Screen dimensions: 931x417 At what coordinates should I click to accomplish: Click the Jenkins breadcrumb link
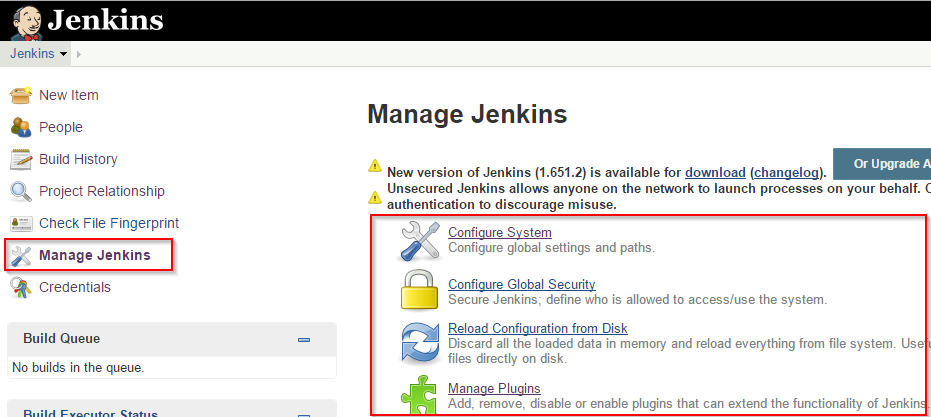[x=32, y=53]
